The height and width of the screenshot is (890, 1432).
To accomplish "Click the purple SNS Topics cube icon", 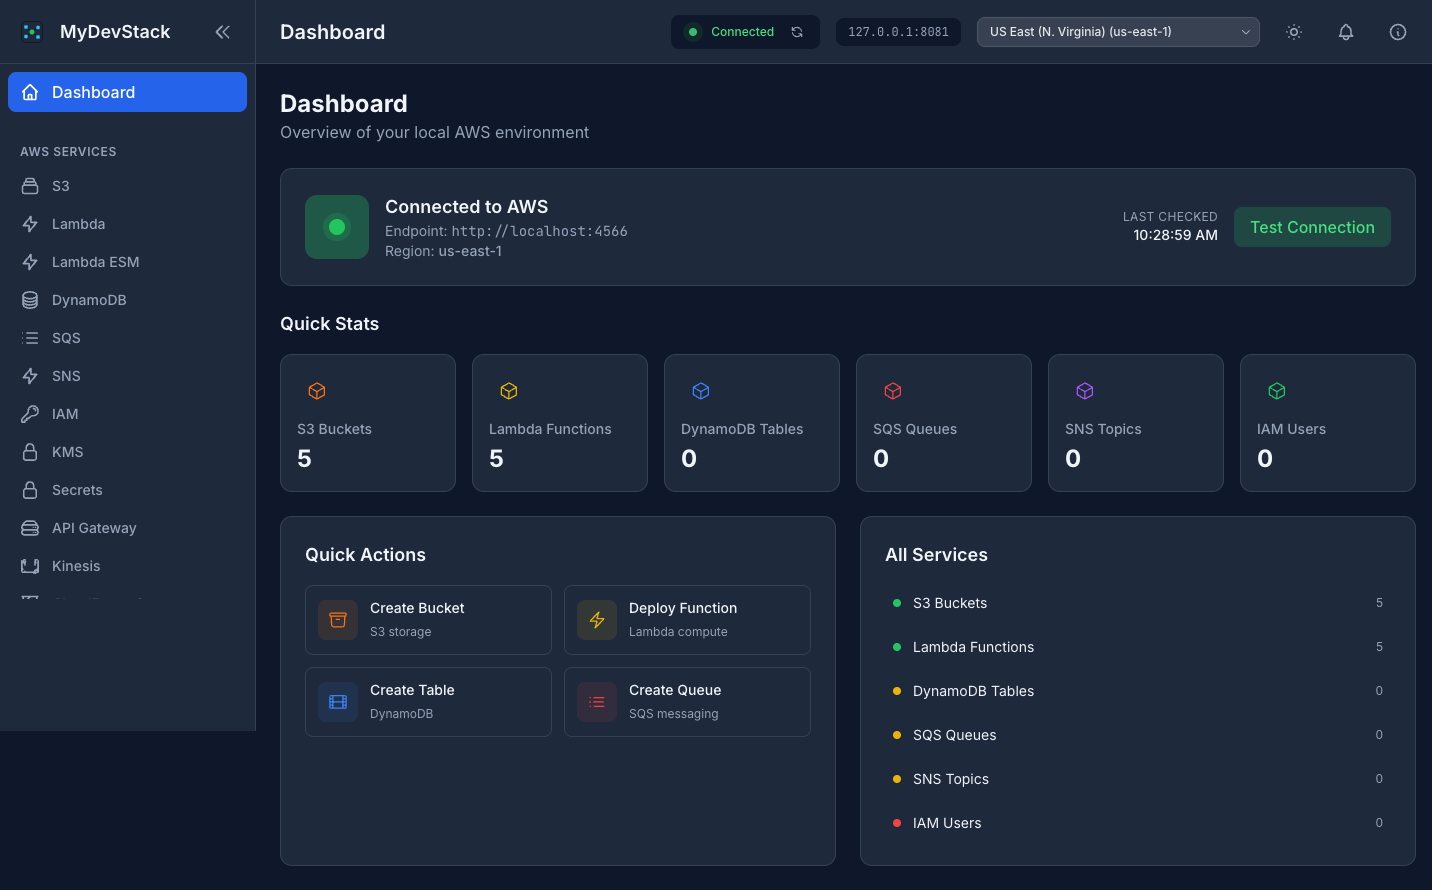I will pos(1085,391).
